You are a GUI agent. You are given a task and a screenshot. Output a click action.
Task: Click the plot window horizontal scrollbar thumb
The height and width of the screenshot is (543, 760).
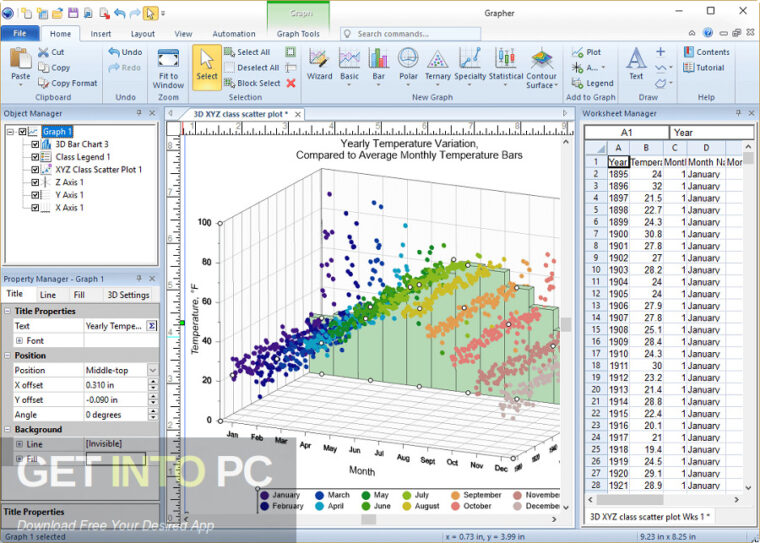pyautogui.click(x=368, y=519)
